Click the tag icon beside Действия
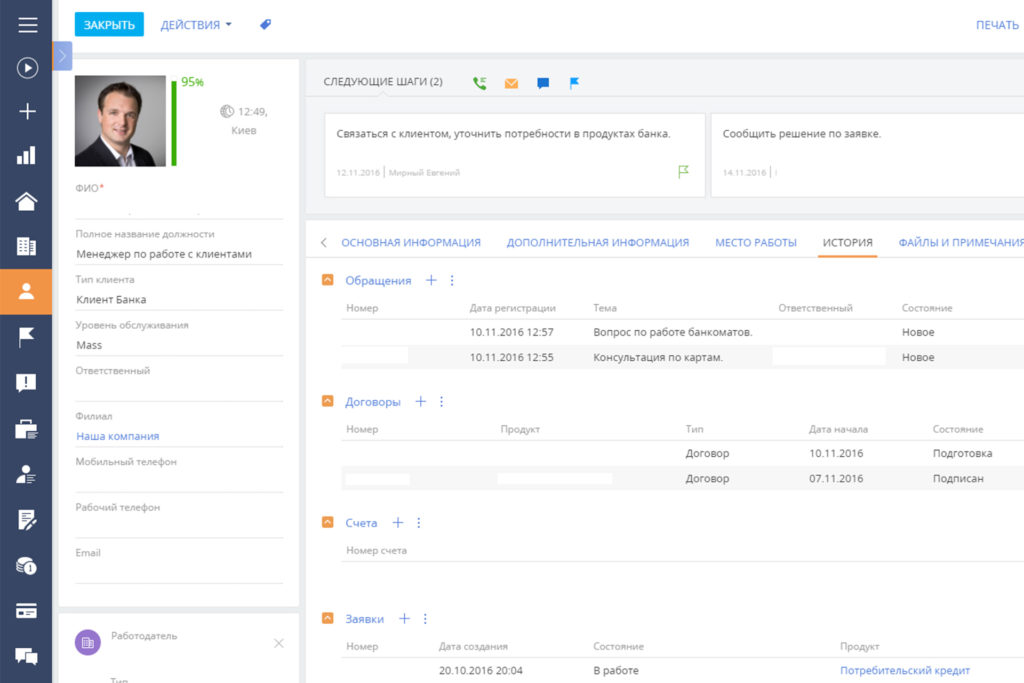Viewport: 1024px width, 683px height. coord(265,25)
